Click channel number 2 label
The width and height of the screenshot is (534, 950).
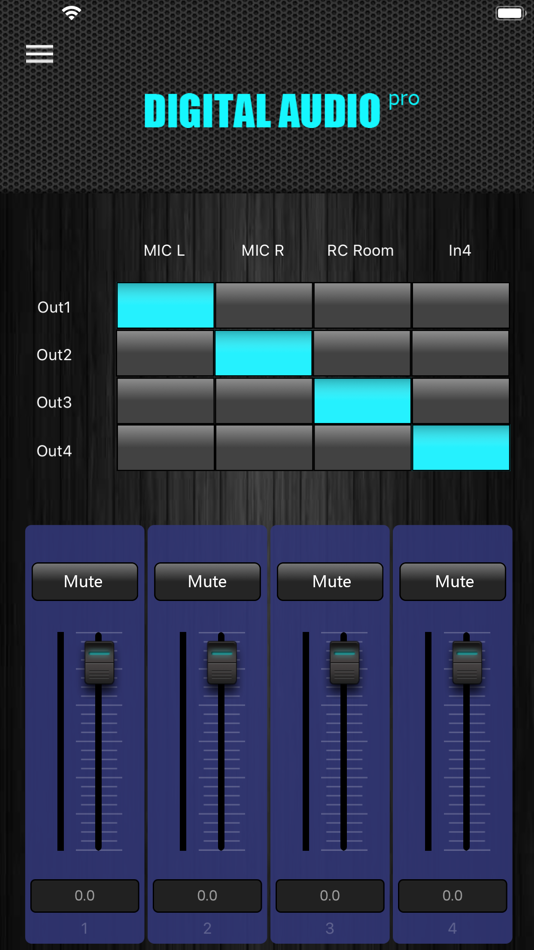[207, 928]
